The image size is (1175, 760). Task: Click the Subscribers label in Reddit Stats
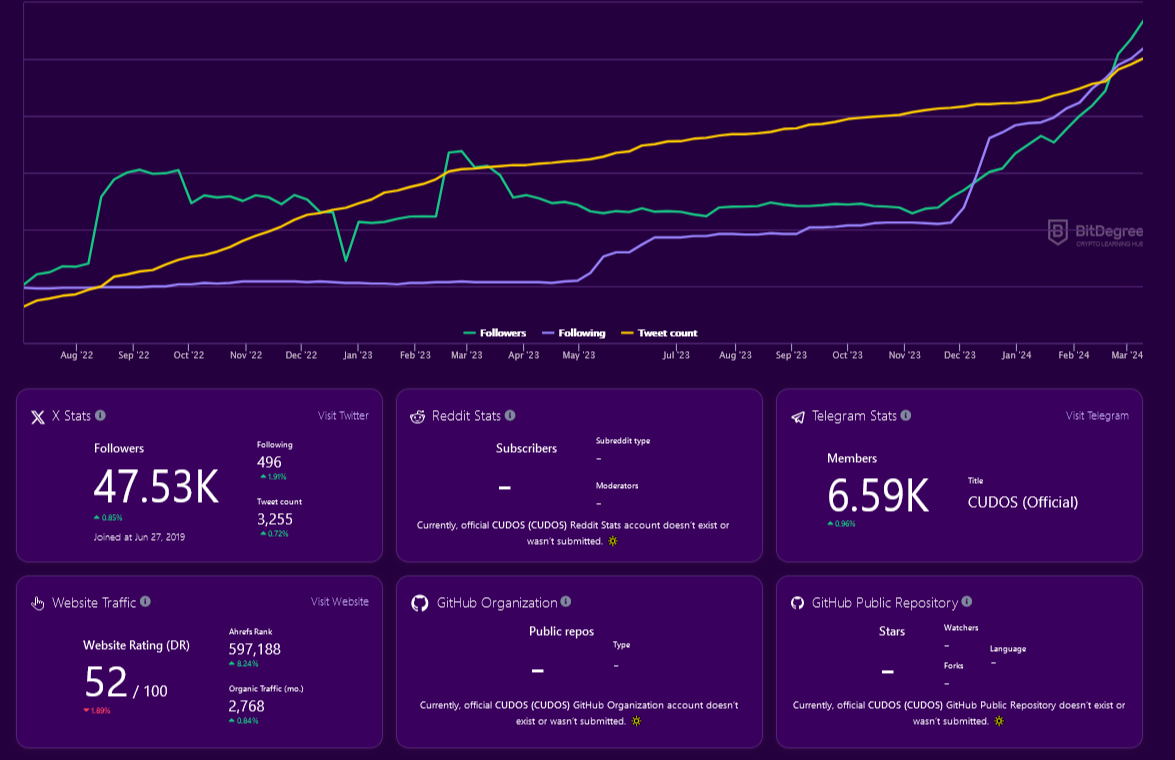(x=526, y=448)
